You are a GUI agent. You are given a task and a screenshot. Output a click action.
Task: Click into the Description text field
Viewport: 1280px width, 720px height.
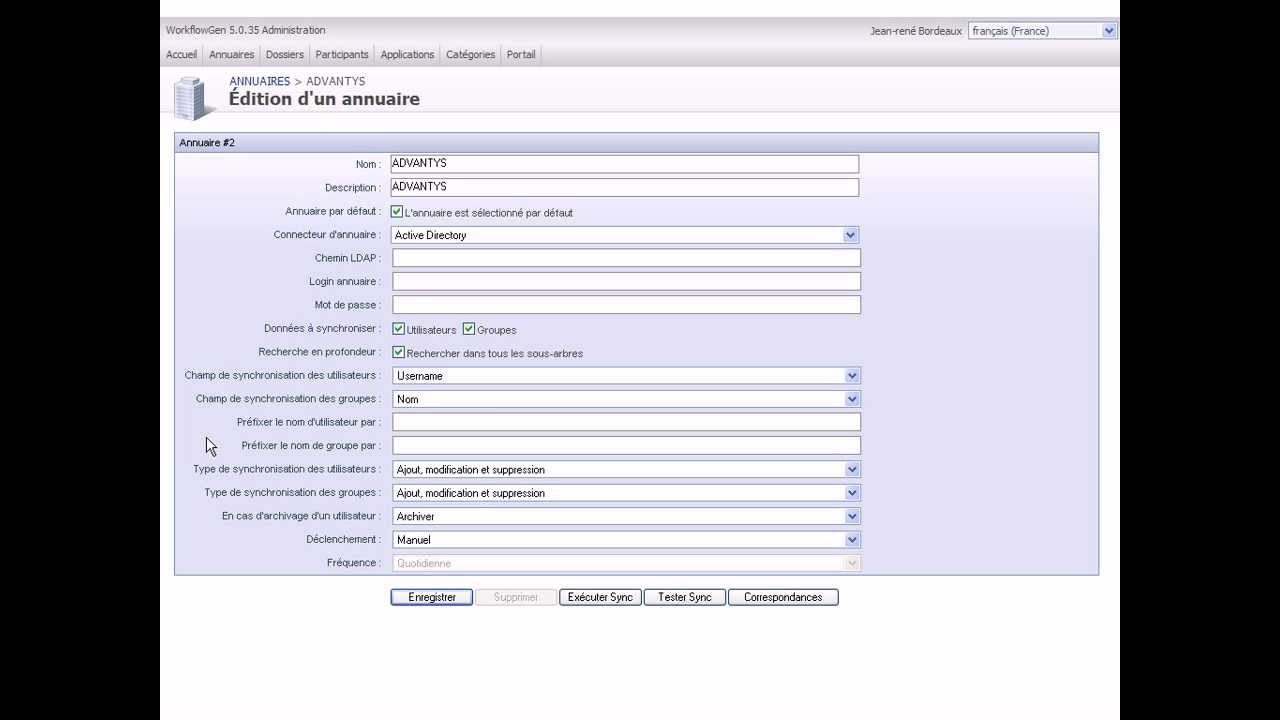tap(625, 187)
